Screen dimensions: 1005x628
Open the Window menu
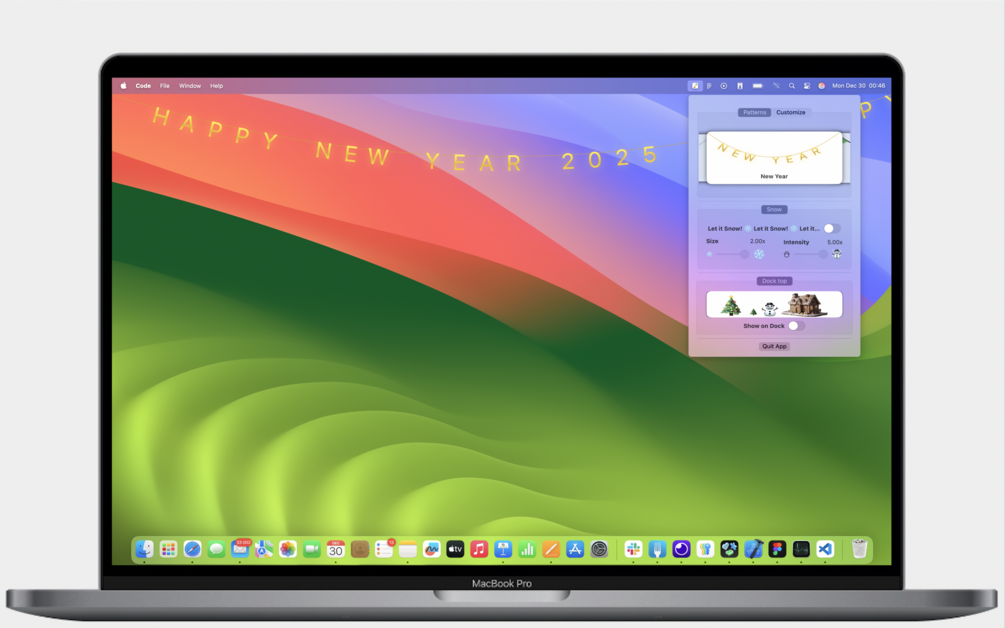(x=190, y=86)
